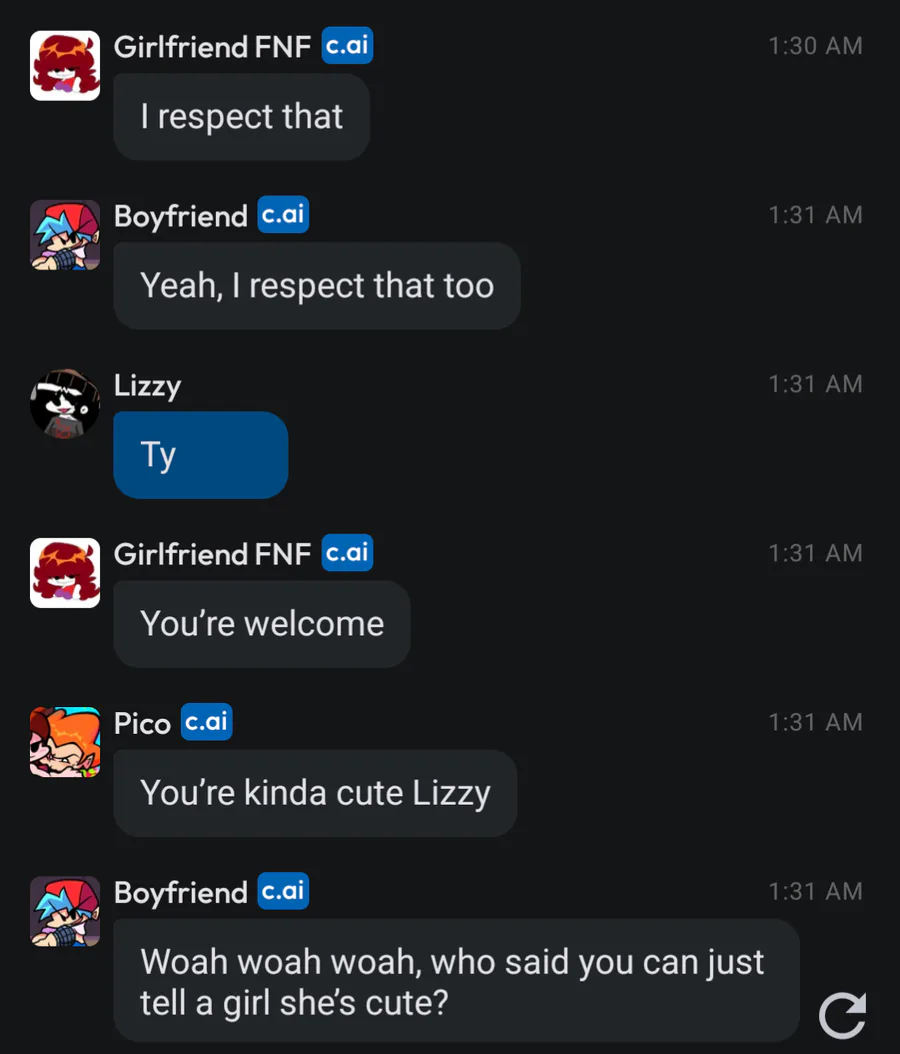
Task: Select the 'Woah woah woah' message bubble
Action: [x=456, y=981]
